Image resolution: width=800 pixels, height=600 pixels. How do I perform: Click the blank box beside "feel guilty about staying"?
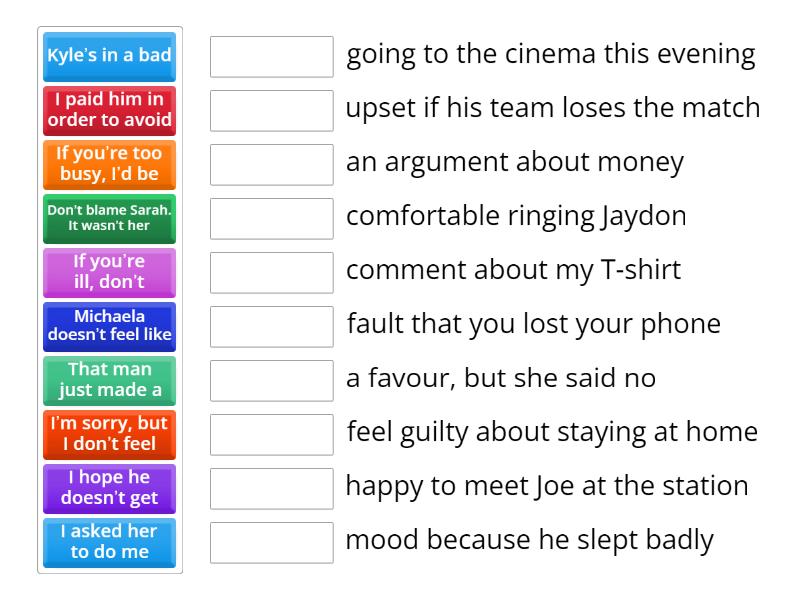click(272, 434)
